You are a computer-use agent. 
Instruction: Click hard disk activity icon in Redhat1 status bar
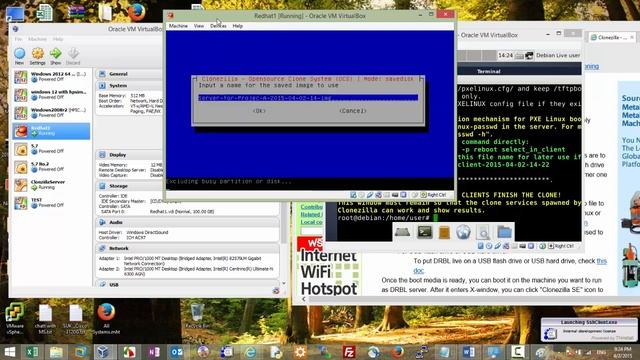(353, 195)
